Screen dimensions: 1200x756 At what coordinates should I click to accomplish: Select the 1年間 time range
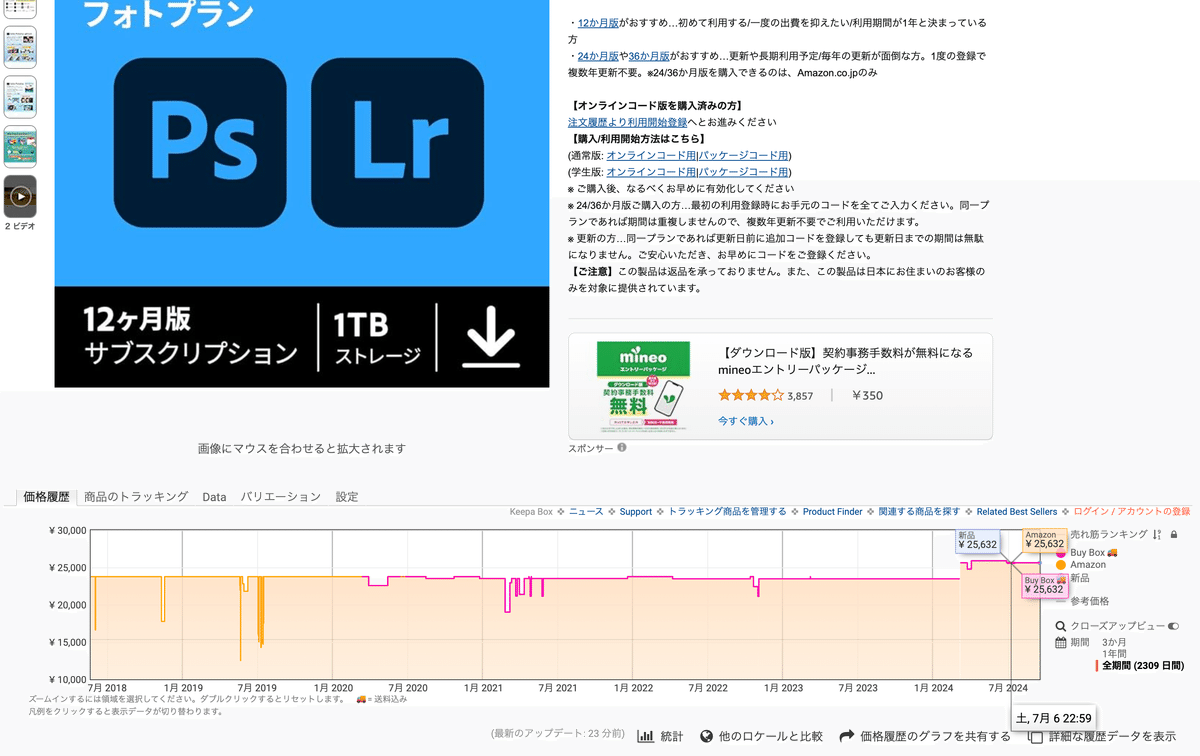1114,654
